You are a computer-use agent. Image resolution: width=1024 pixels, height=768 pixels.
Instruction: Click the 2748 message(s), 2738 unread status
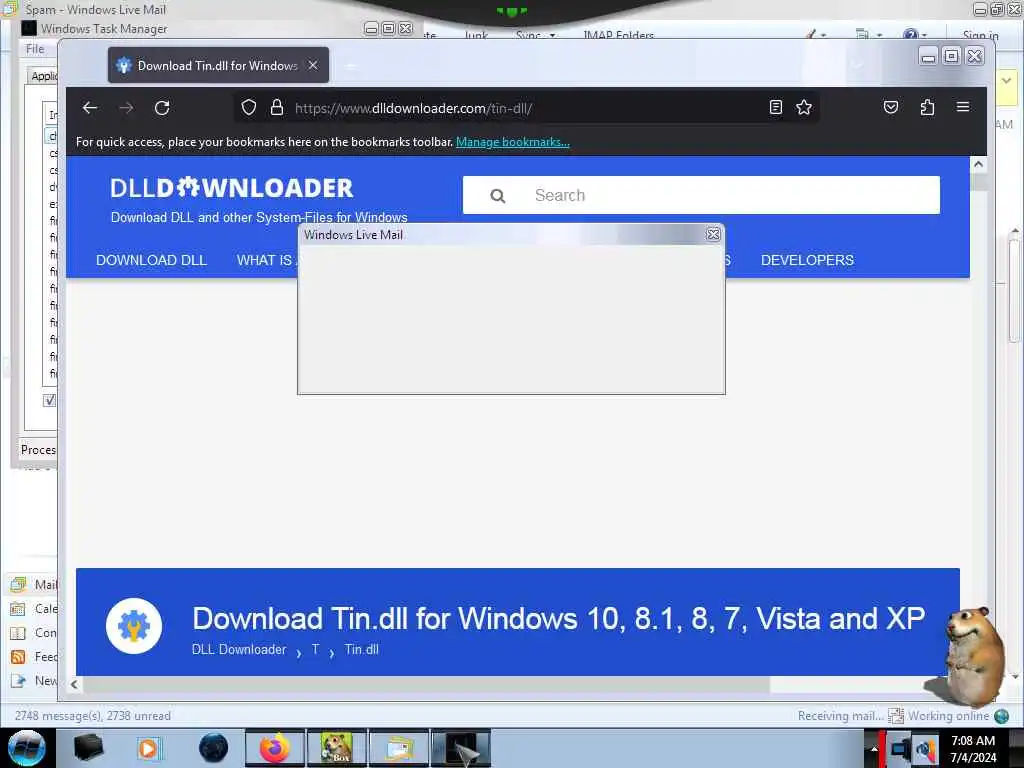pos(93,716)
